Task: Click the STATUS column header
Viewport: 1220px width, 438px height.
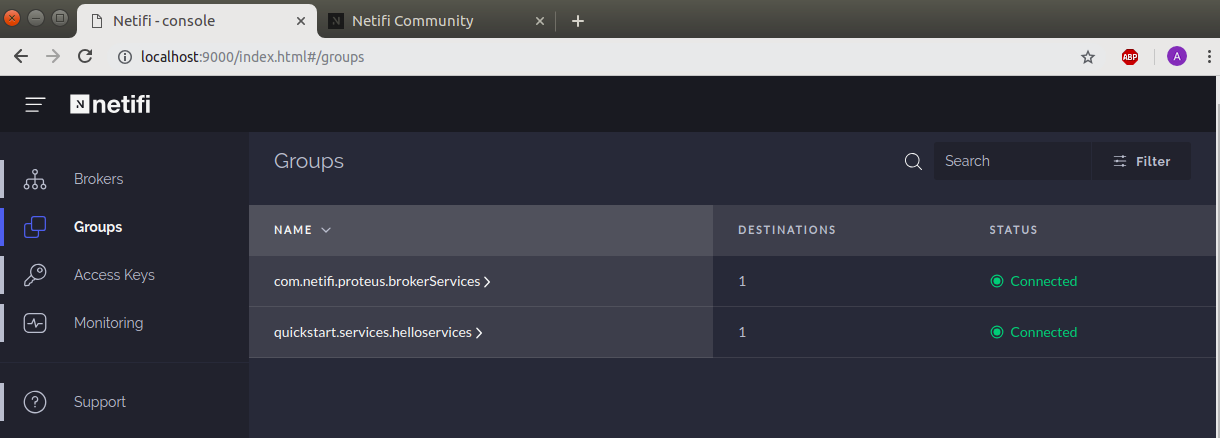Action: coord(1013,230)
